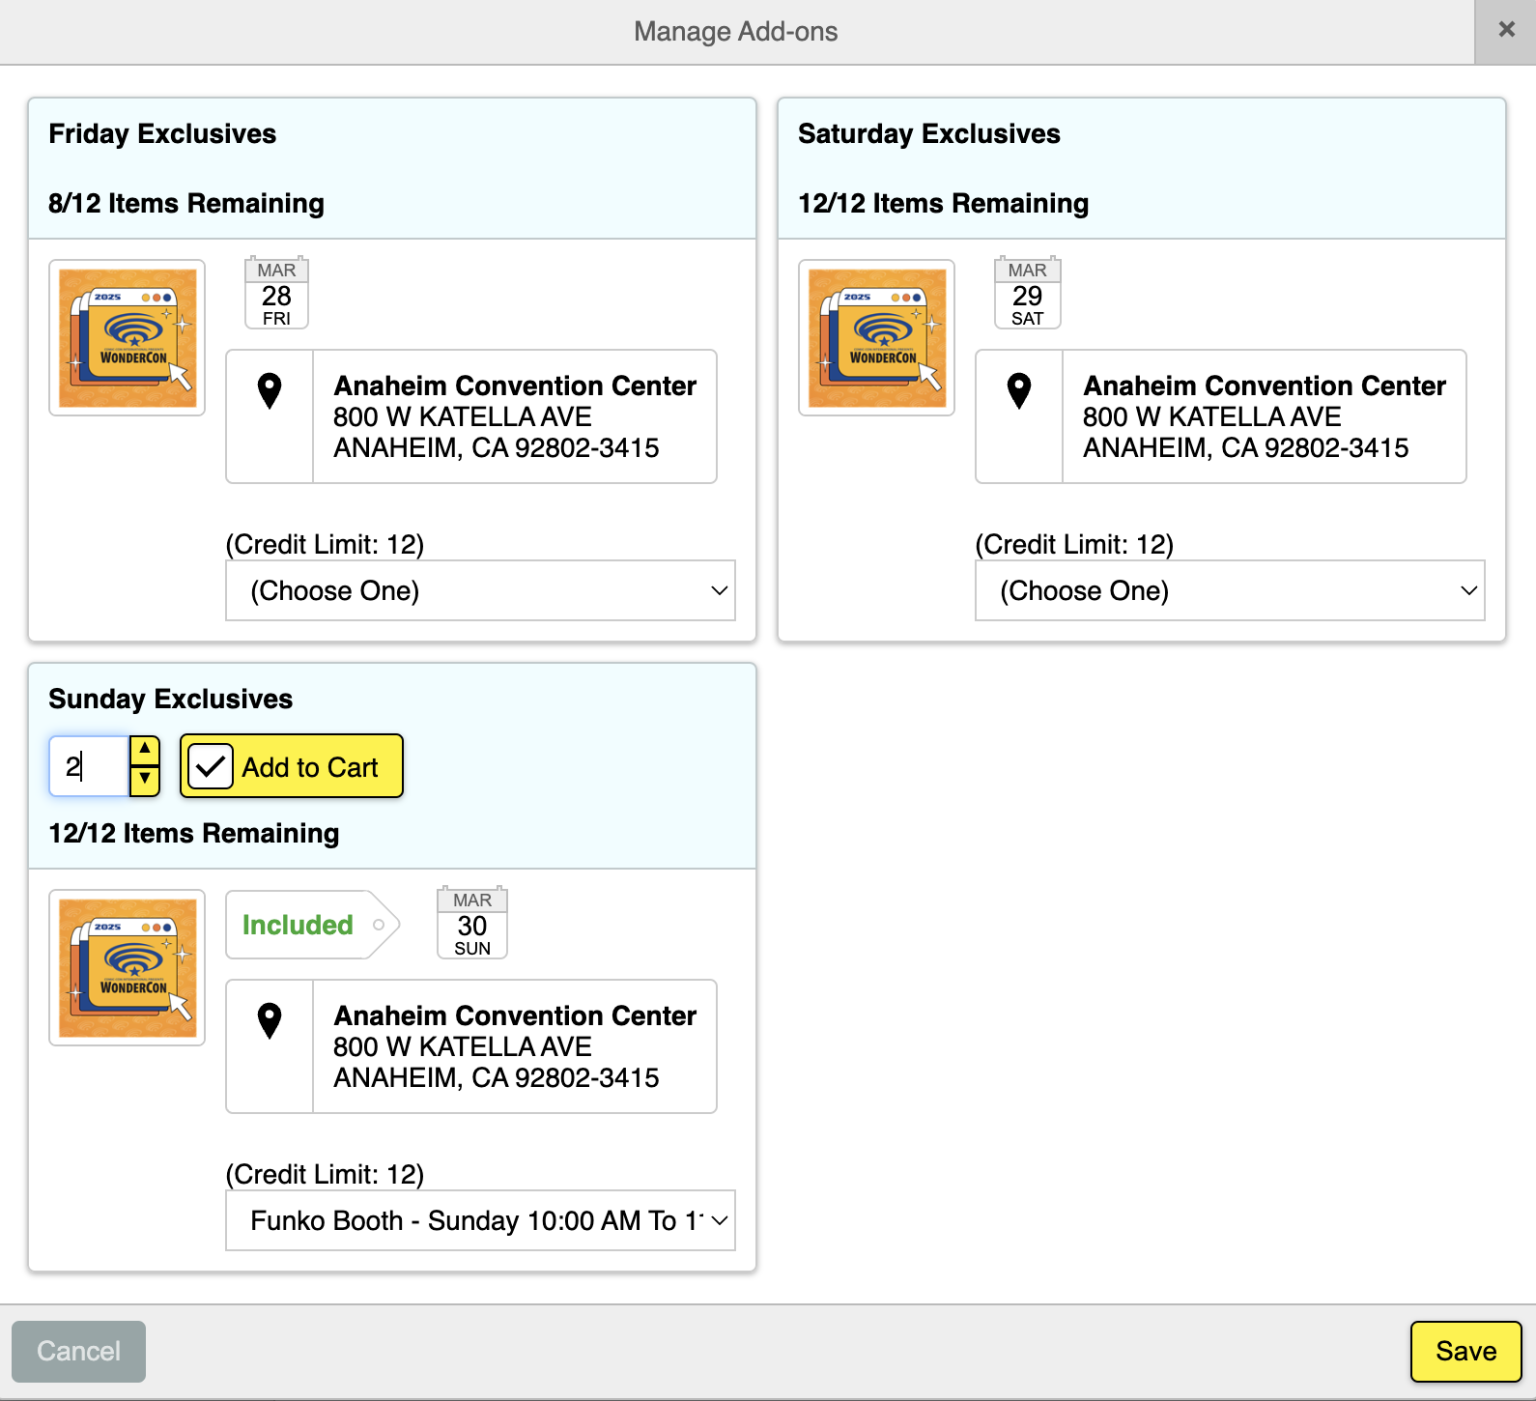
Task: Close the Manage Add-ons dialog
Action: (1506, 30)
